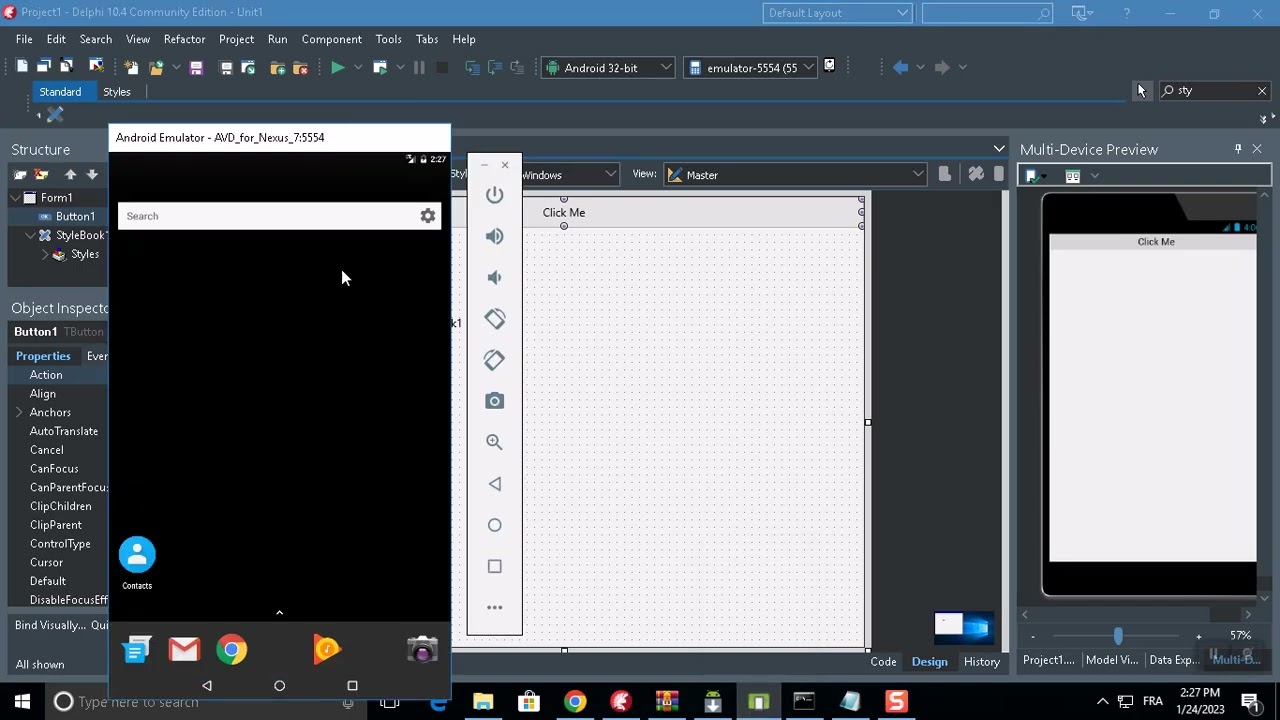Click the Model View bottom tab
The width and height of the screenshot is (1280, 720).
(1112, 660)
